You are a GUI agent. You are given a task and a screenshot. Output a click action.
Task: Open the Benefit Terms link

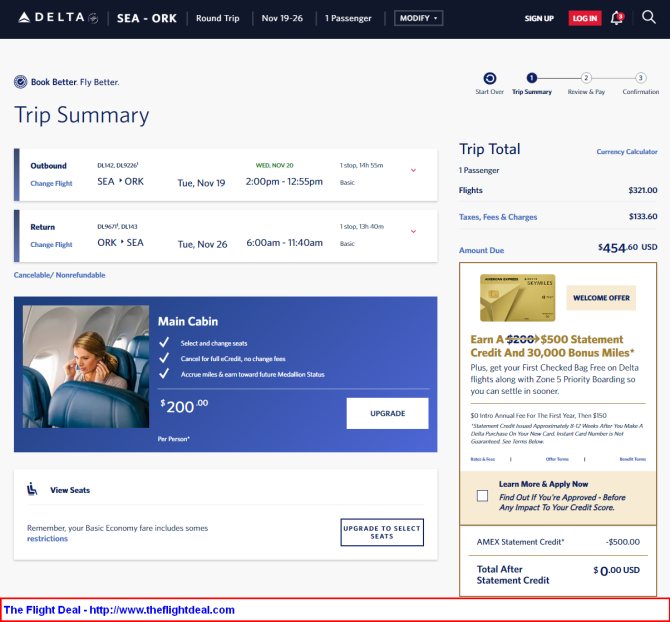(633, 459)
